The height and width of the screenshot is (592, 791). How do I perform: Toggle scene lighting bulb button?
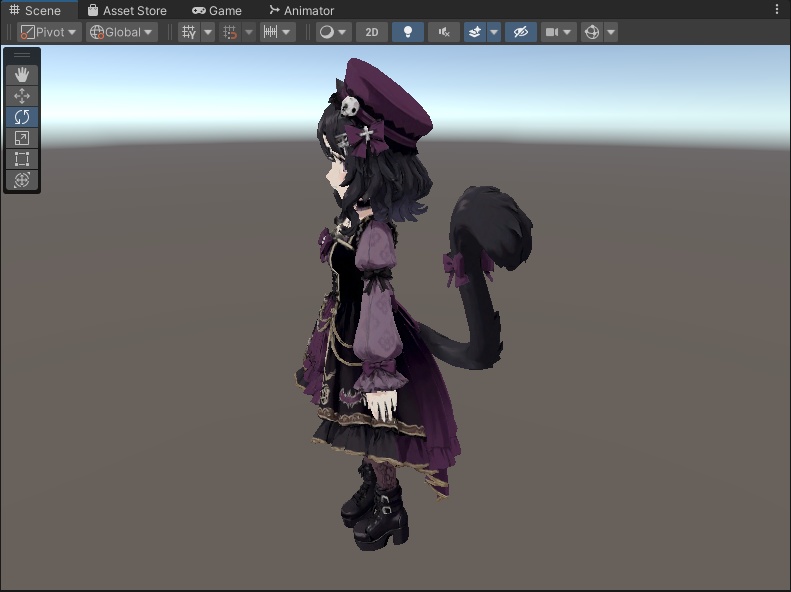coord(408,32)
